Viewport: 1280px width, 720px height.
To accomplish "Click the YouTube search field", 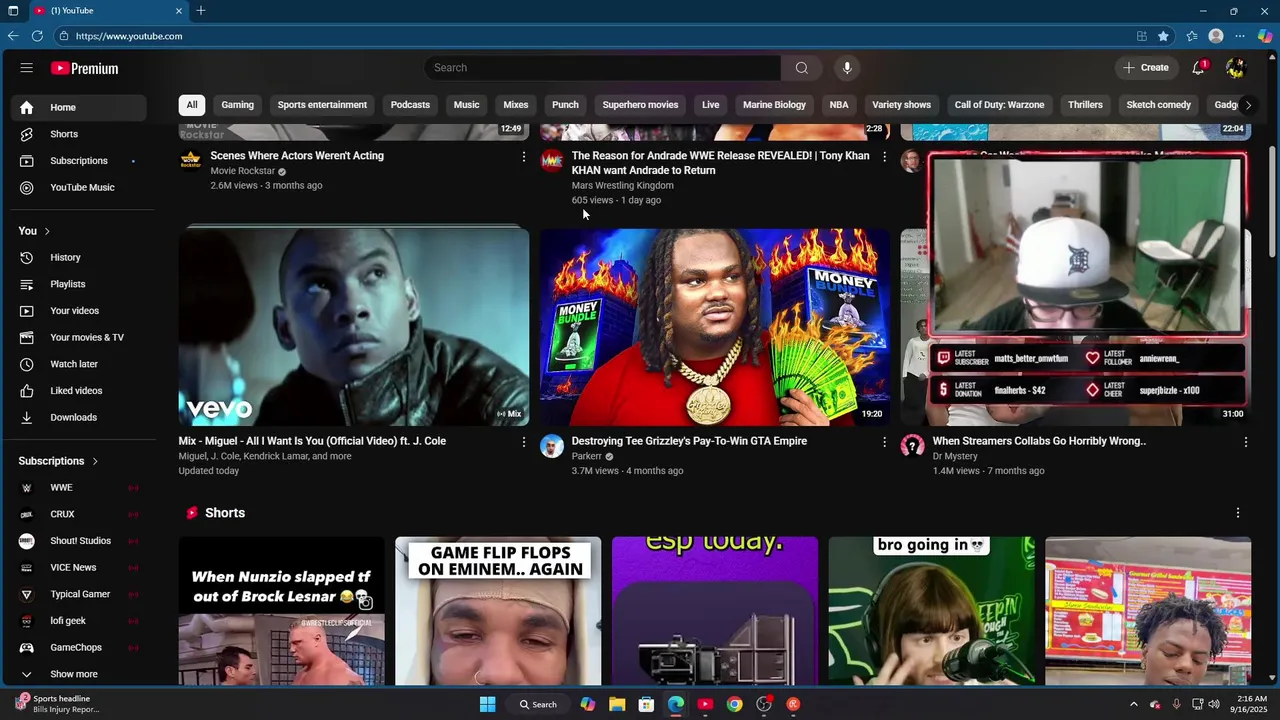I will pyautogui.click(x=603, y=68).
